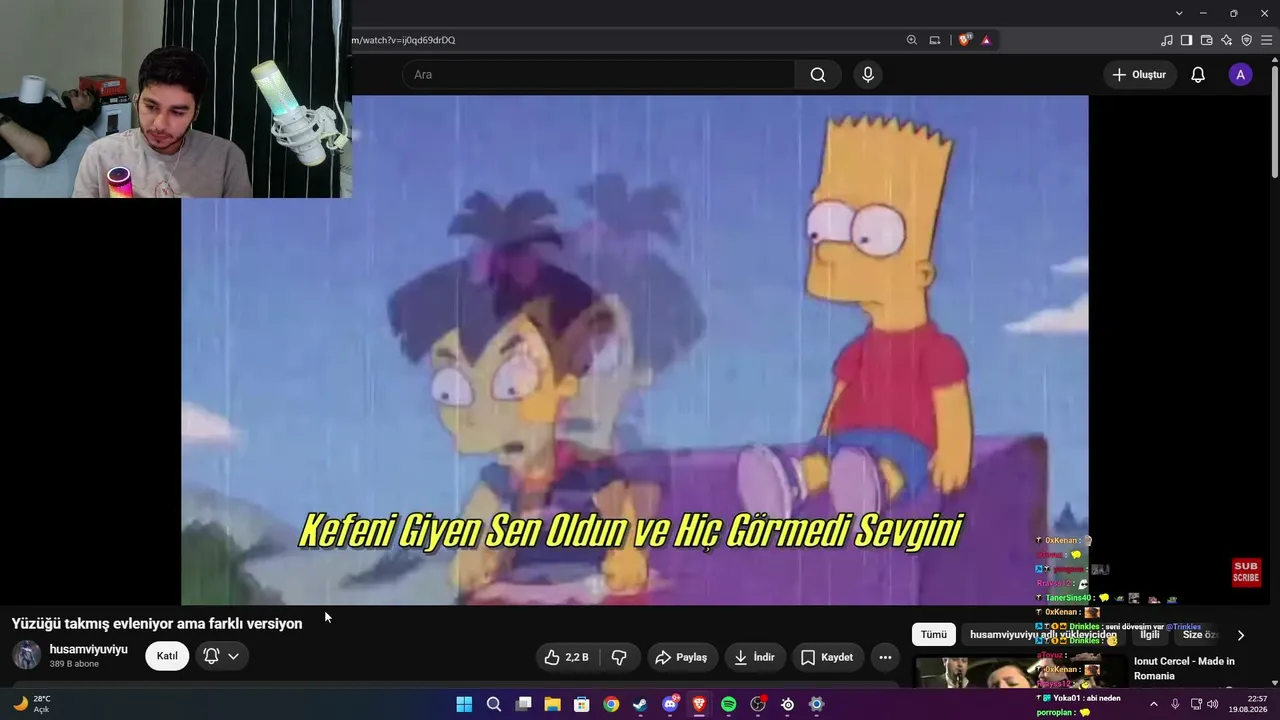Start voice search with the microphone icon
The height and width of the screenshot is (720, 1280).
[x=868, y=75]
